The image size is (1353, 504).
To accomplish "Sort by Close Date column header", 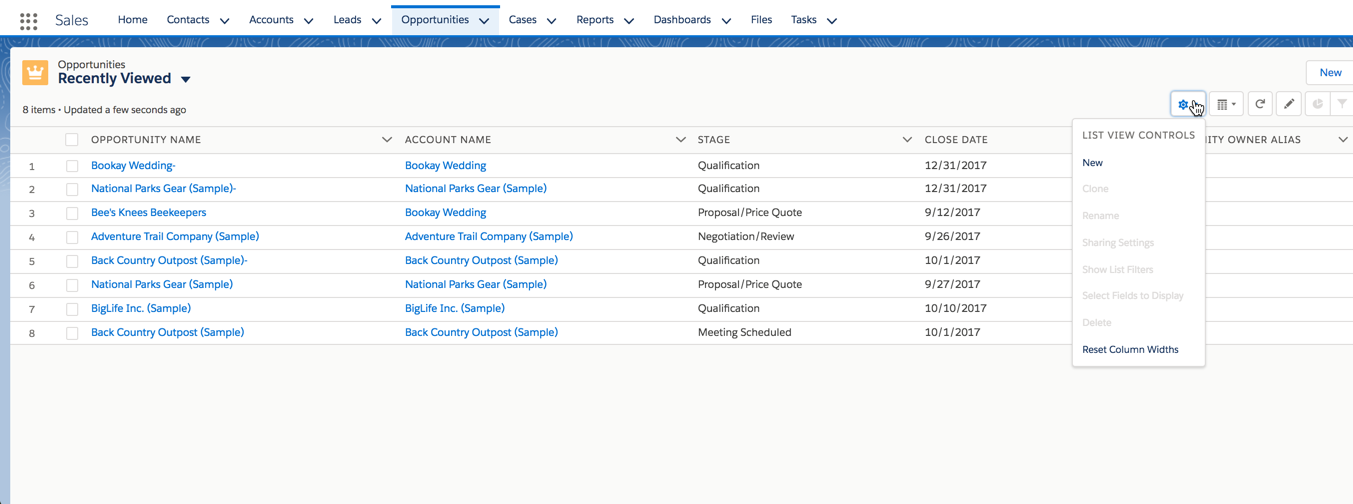I will click(956, 140).
